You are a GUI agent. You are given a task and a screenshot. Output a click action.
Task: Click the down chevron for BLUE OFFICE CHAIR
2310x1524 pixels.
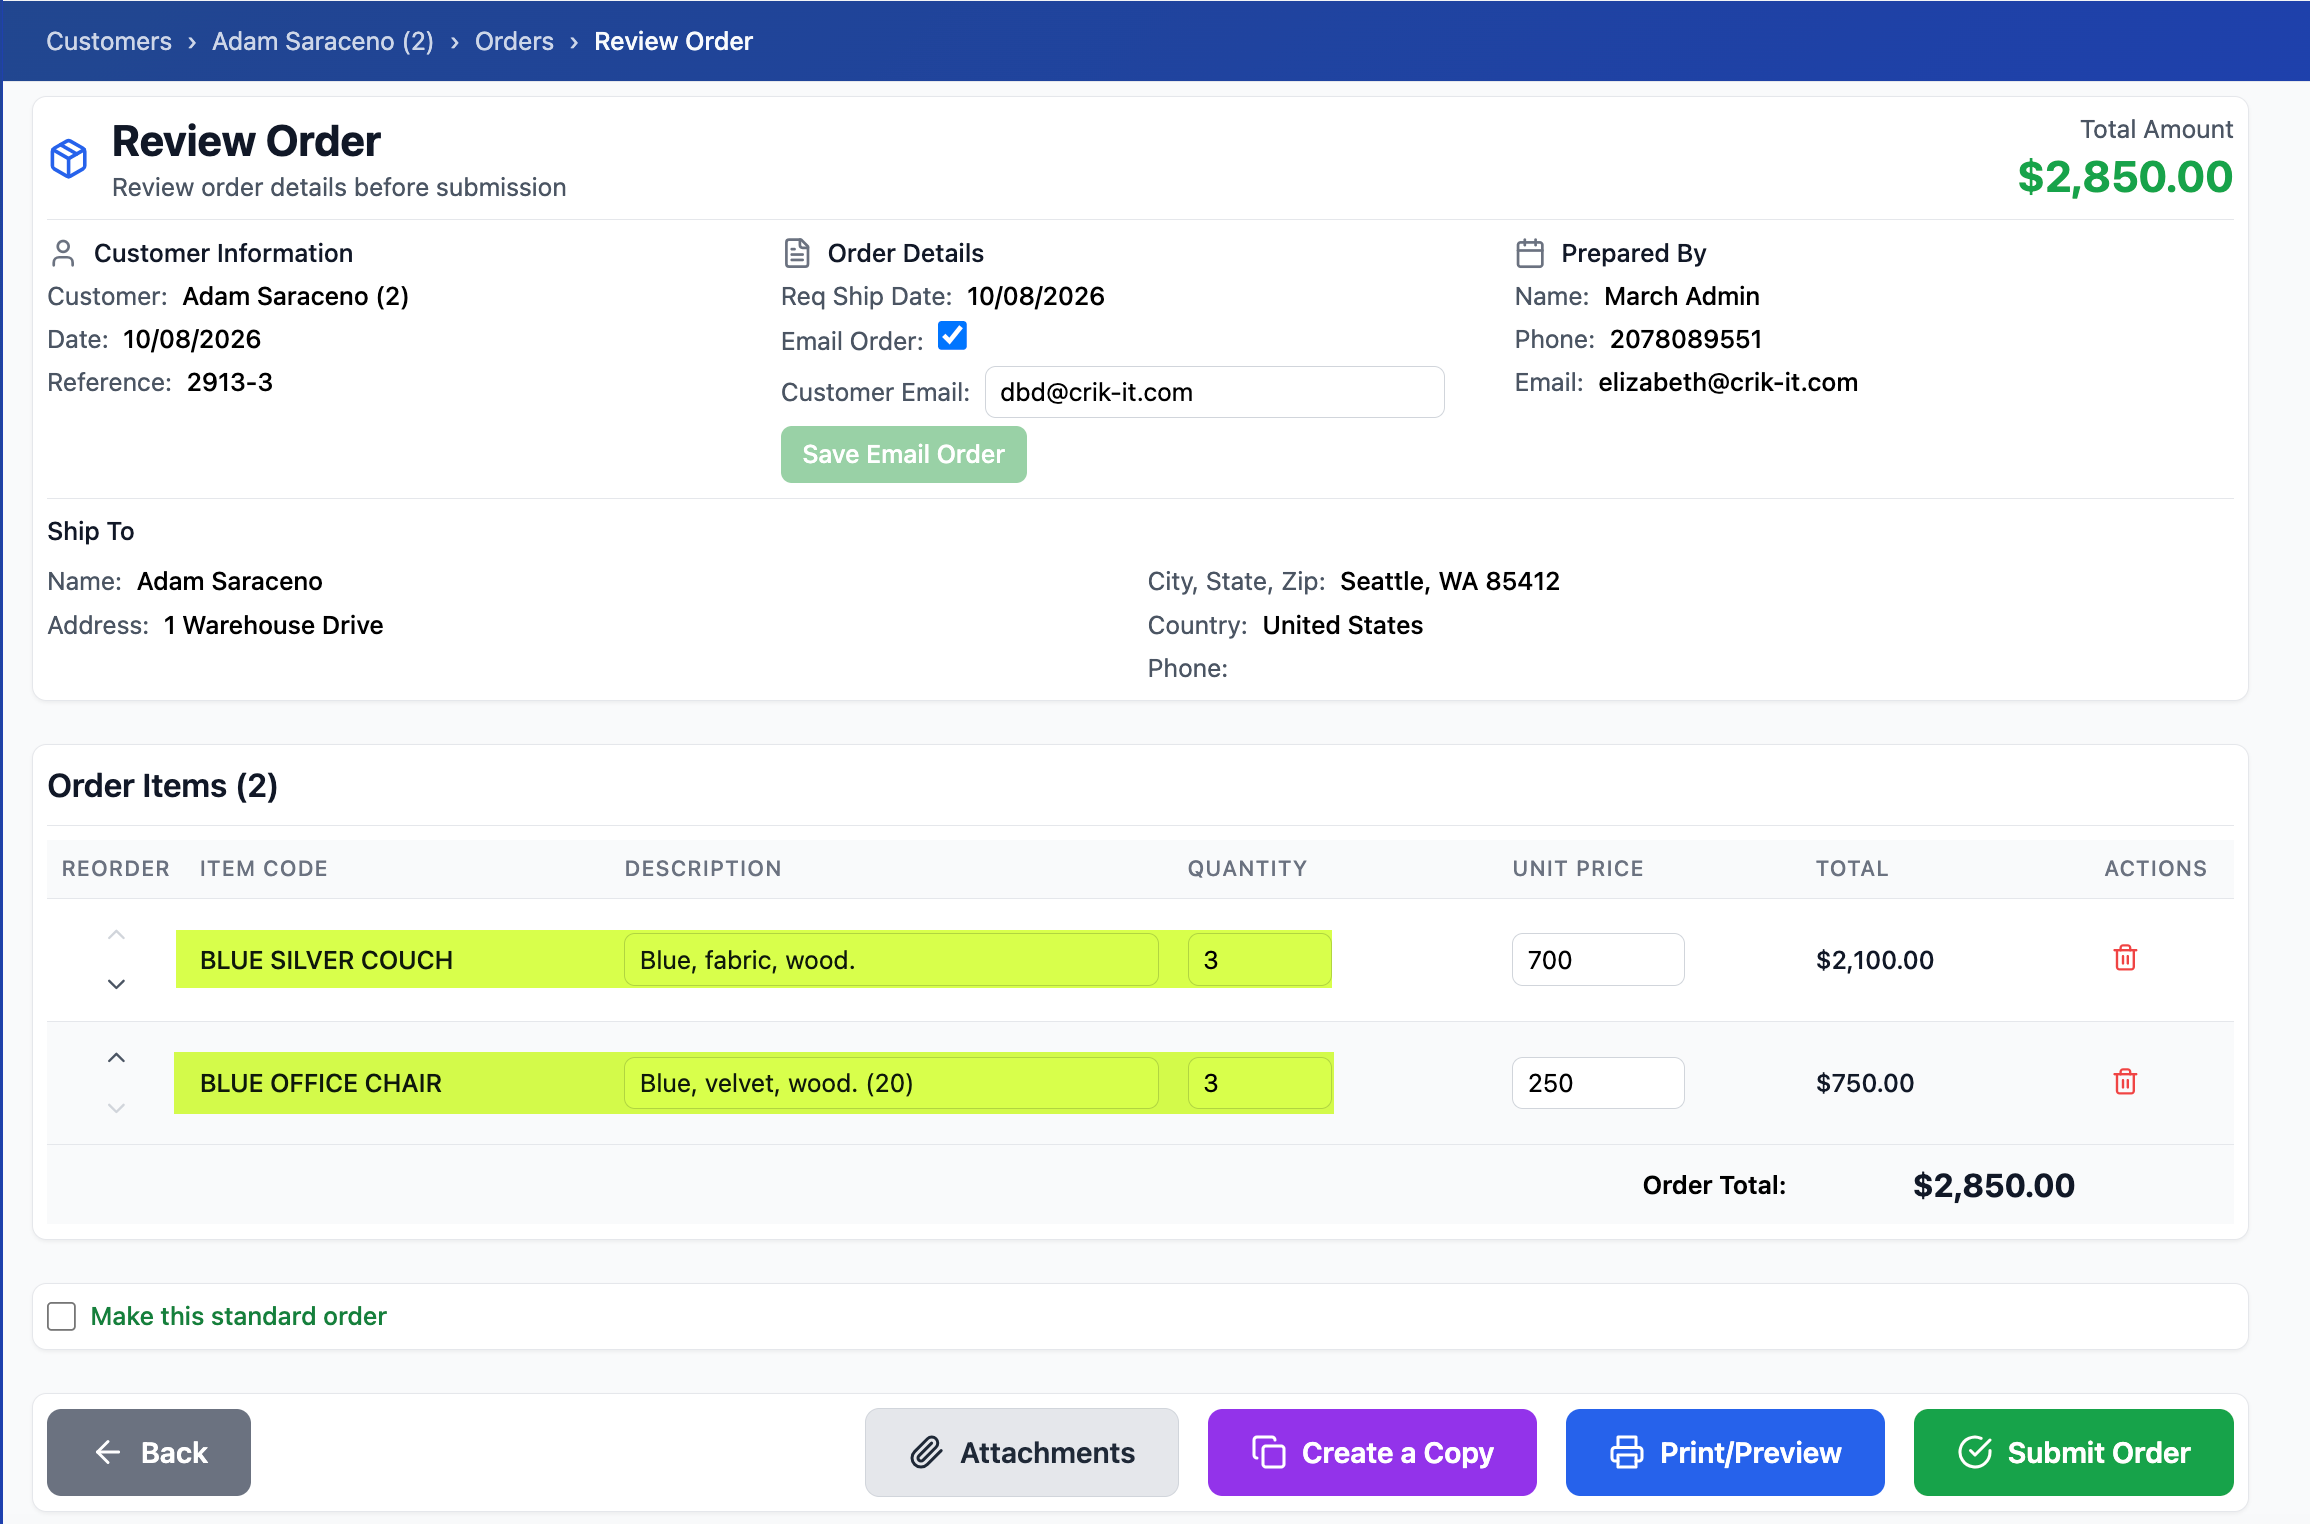(x=116, y=1108)
